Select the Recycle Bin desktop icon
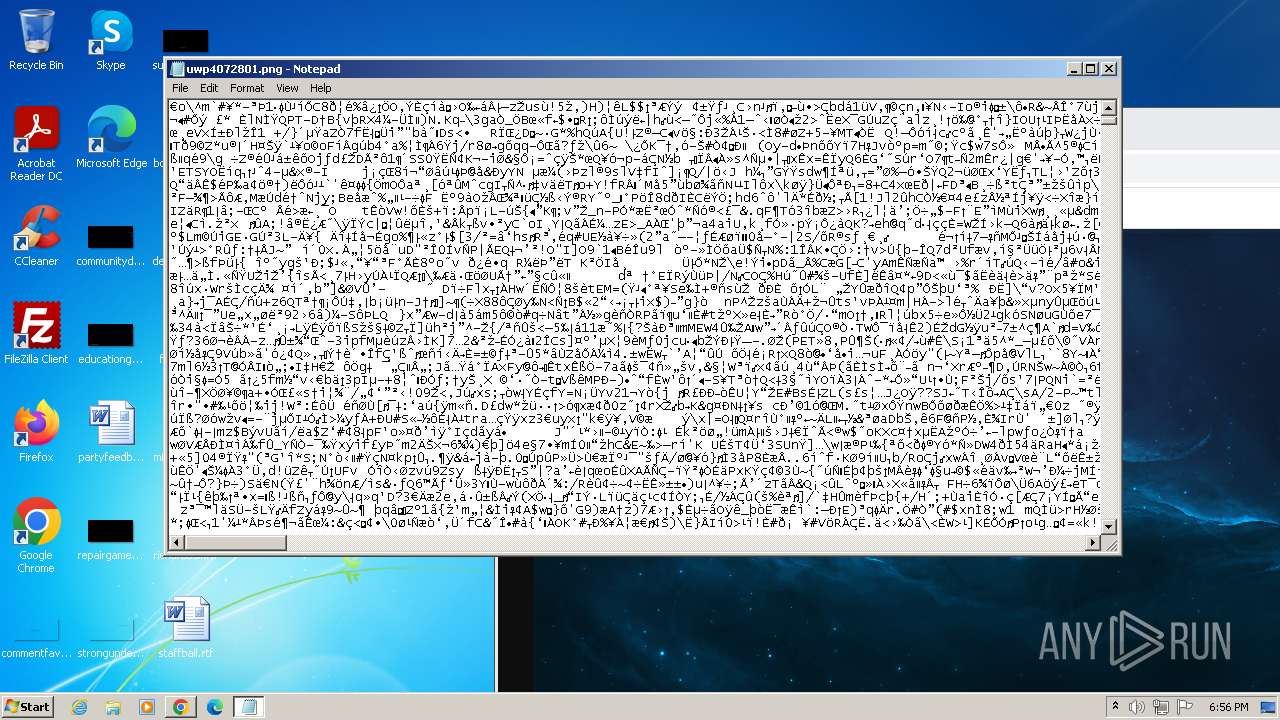Image resolution: width=1280 pixels, height=720 pixels. click(36, 41)
